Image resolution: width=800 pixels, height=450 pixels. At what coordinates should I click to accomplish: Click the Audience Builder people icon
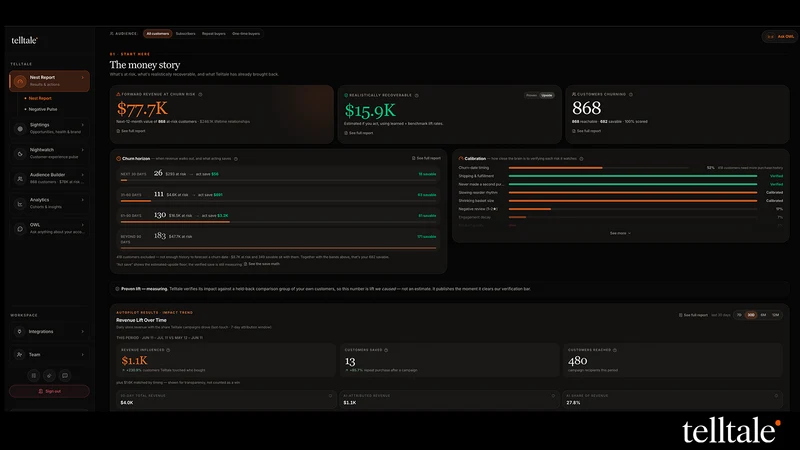(x=20, y=179)
